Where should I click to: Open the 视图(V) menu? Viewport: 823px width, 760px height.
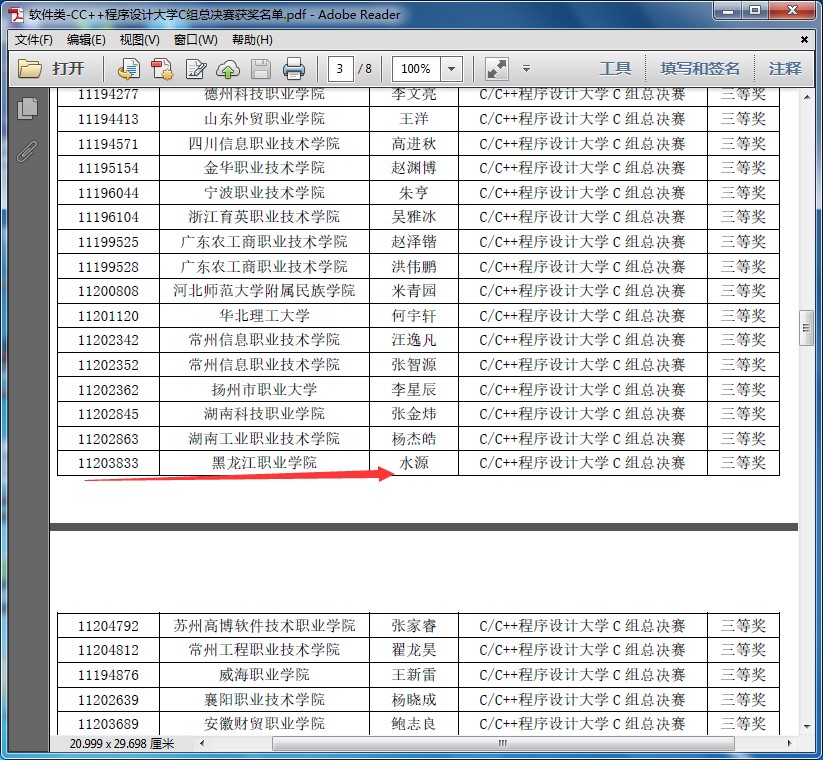pyautogui.click(x=139, y=40)
